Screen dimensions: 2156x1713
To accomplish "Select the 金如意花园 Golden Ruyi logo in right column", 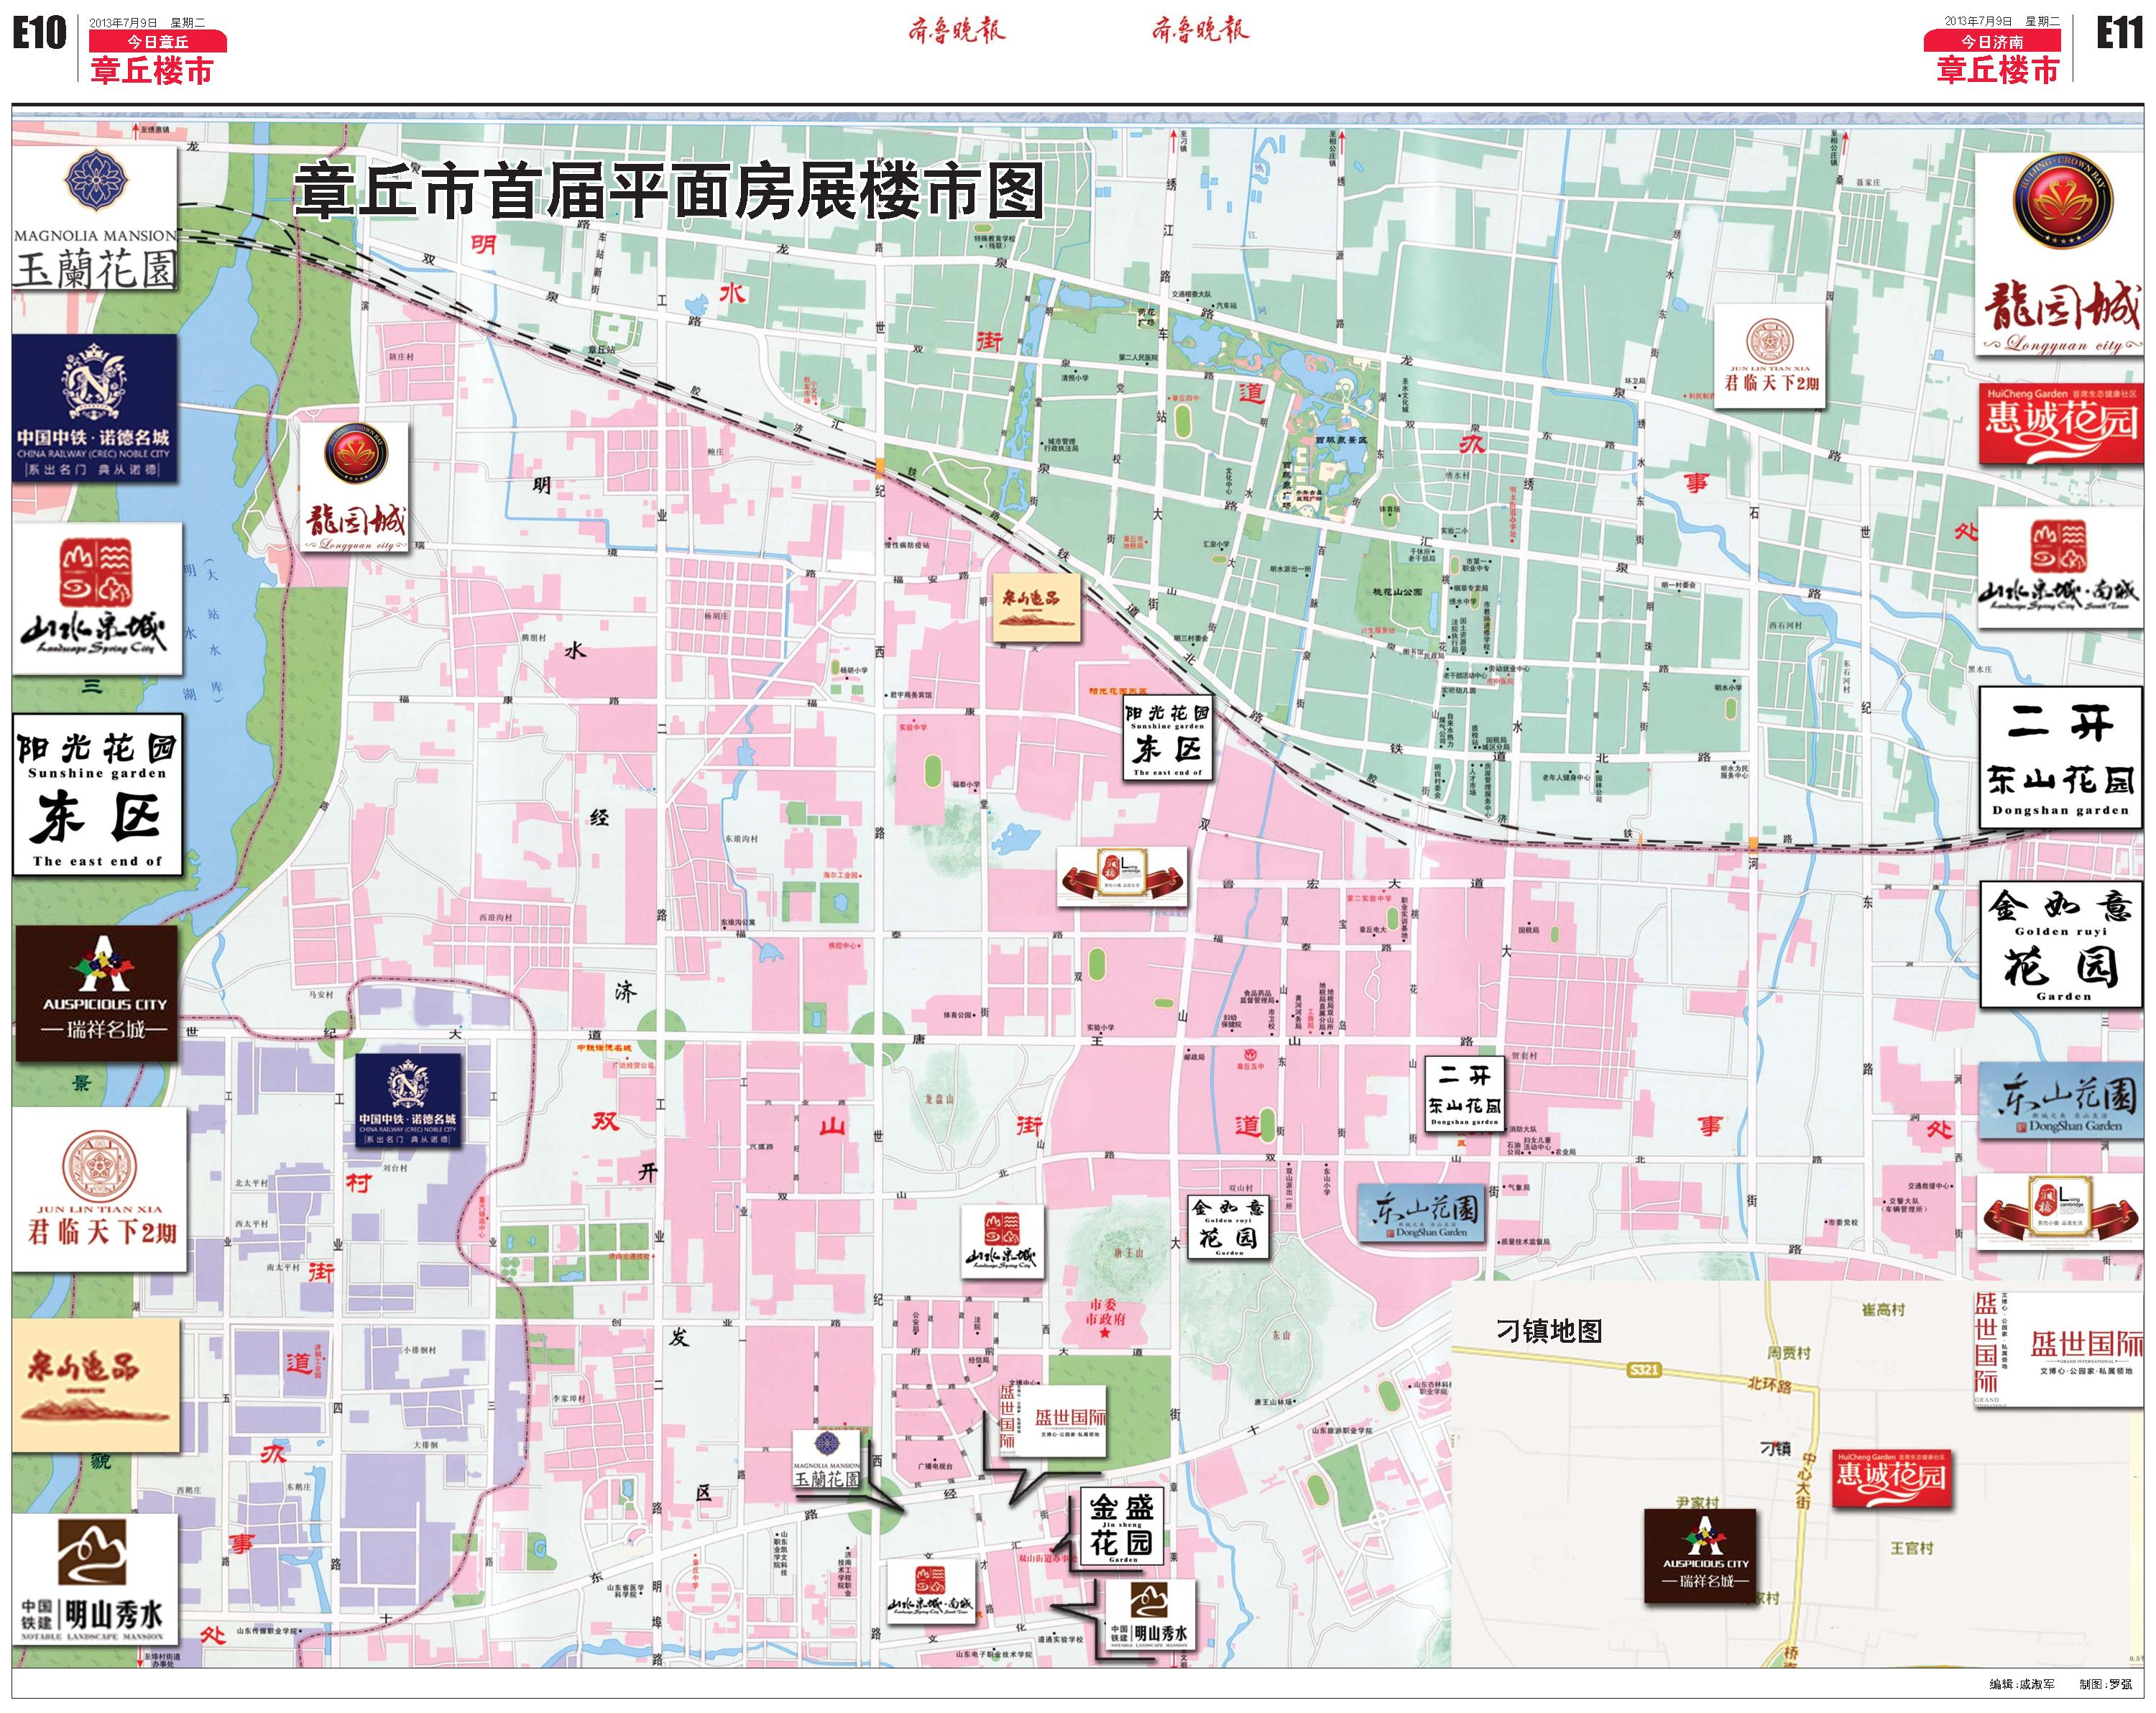I will point(2062,944).
